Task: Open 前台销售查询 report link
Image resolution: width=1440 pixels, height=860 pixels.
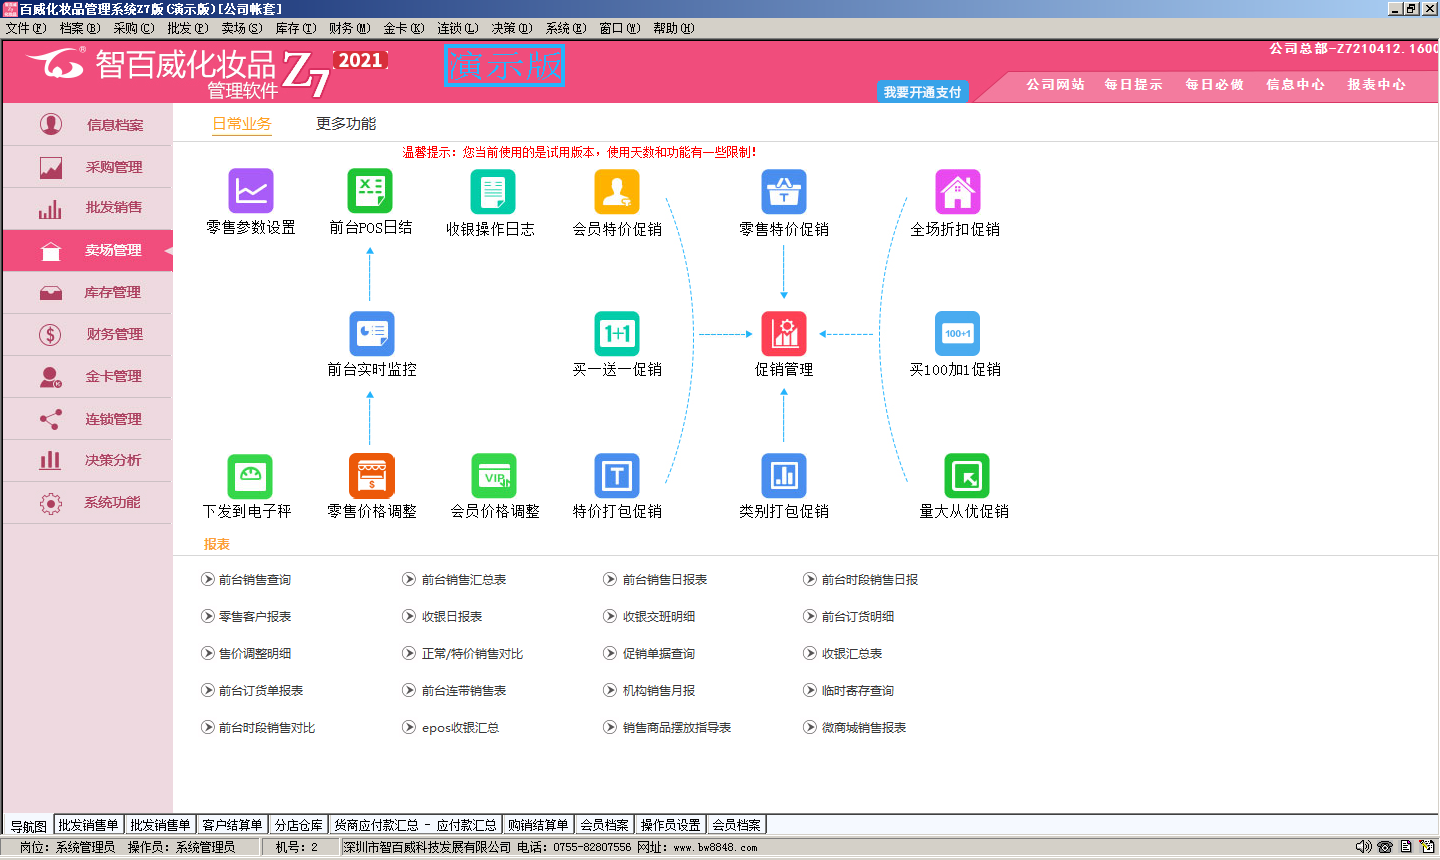Action: (254, 580)
